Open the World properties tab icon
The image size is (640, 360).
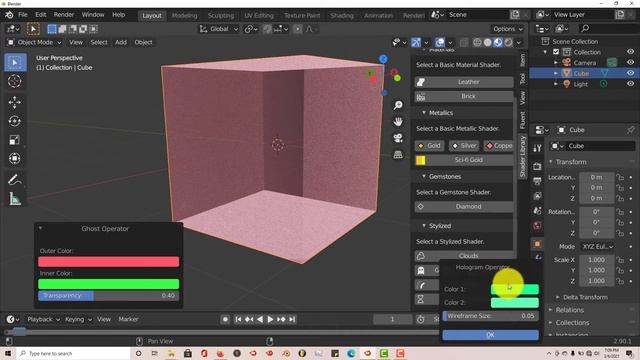[537, 225]
